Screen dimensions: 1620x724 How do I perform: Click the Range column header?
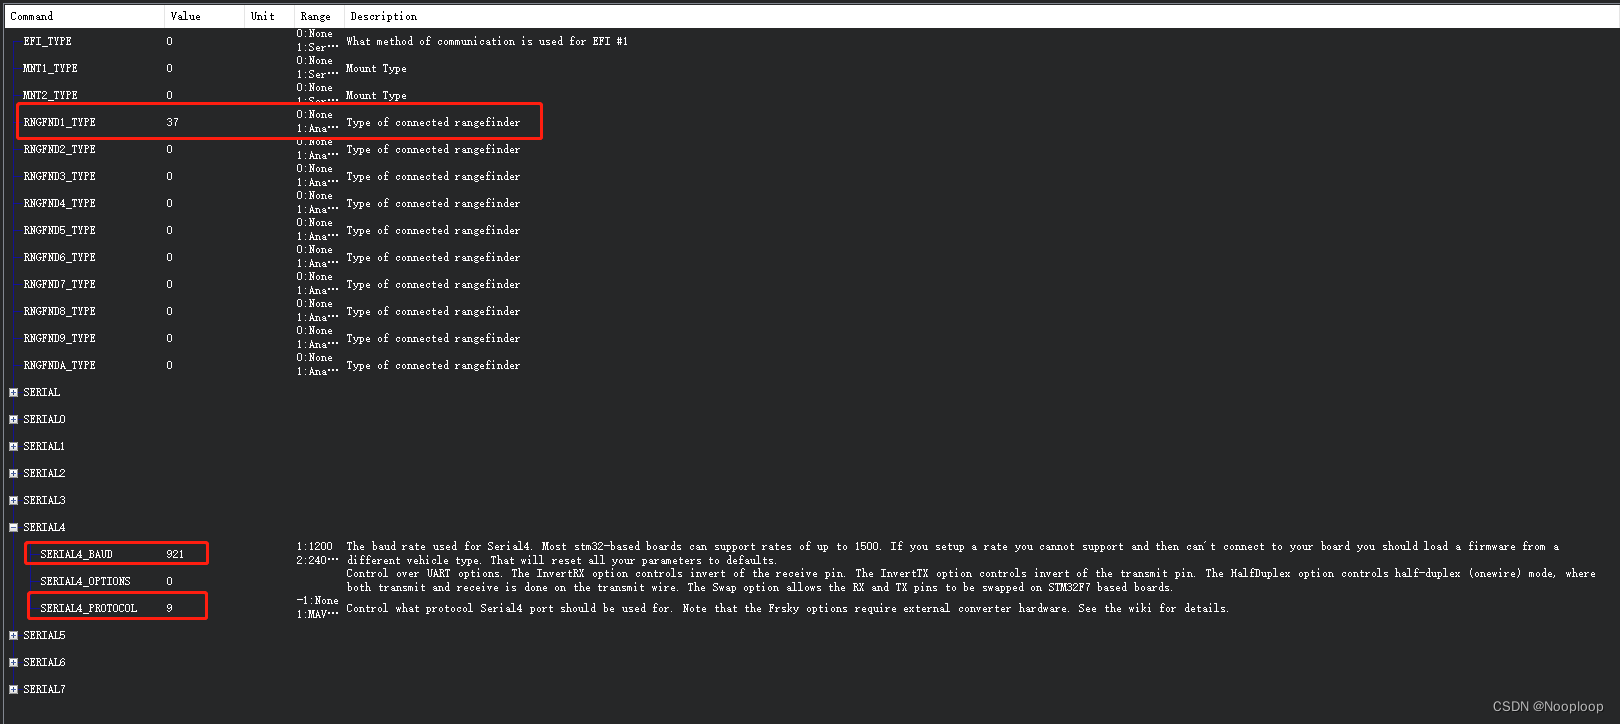(x=319, y=16)
